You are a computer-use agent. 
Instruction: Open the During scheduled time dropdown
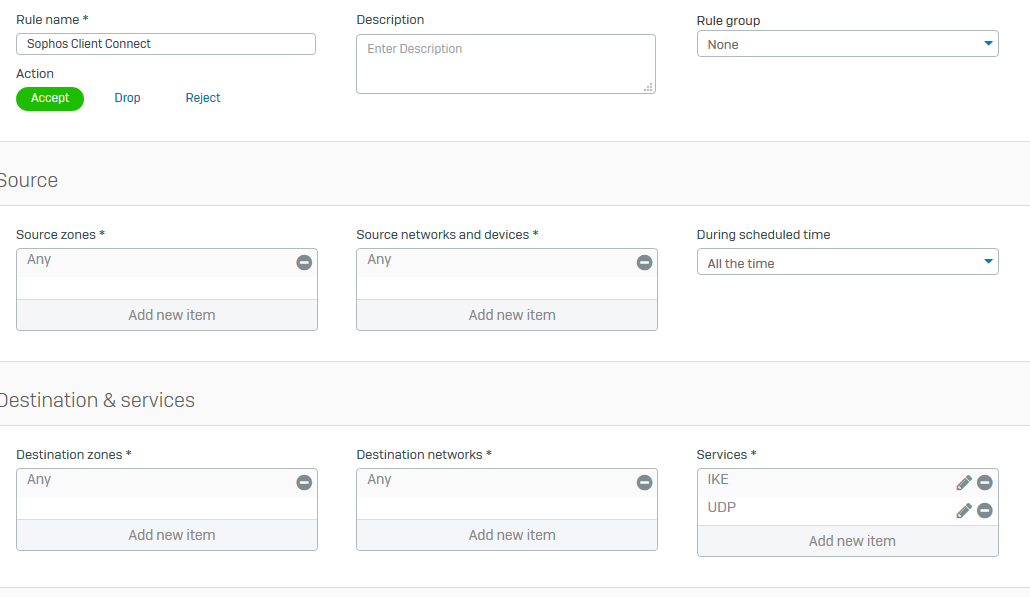pyautogui.click(x=847, y=263)
